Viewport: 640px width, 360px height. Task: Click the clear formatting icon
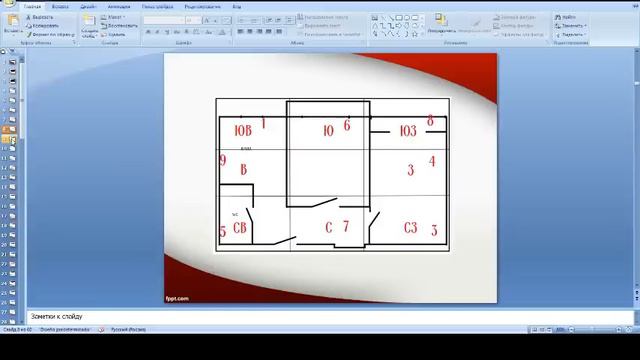(227, 20)
